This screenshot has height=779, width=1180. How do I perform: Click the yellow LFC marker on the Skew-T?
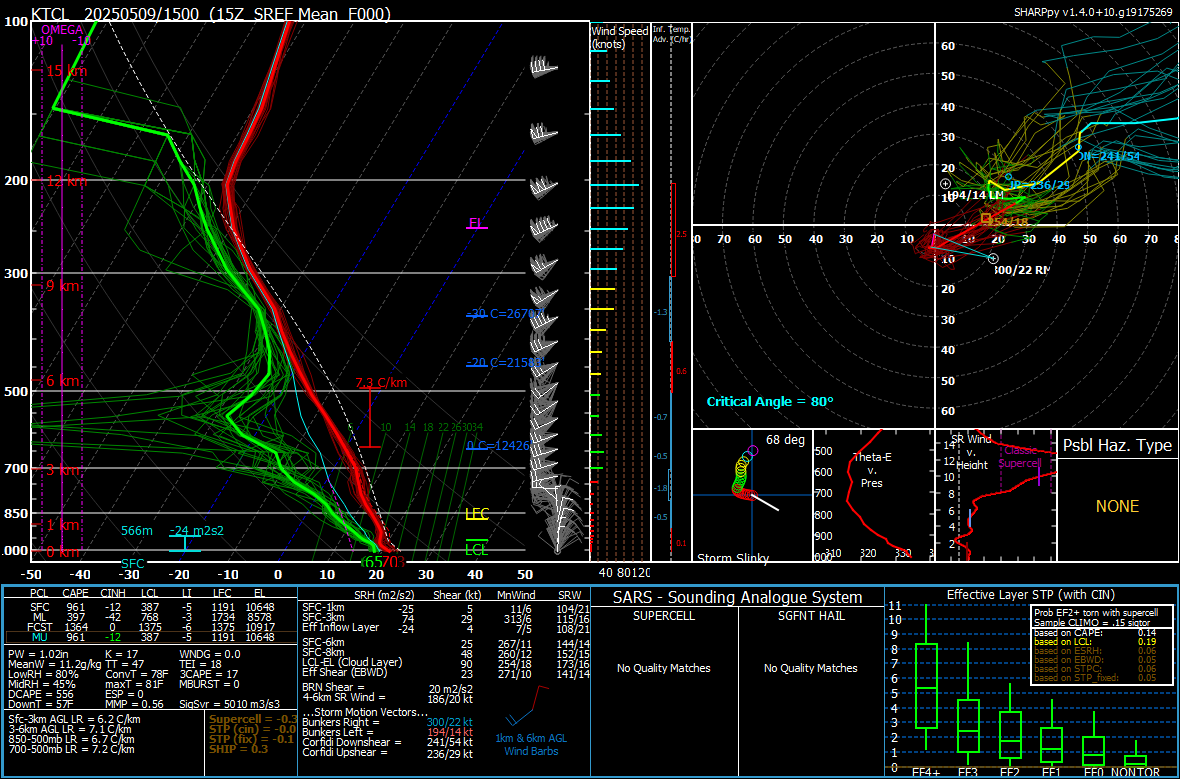(x=477, y=514)
